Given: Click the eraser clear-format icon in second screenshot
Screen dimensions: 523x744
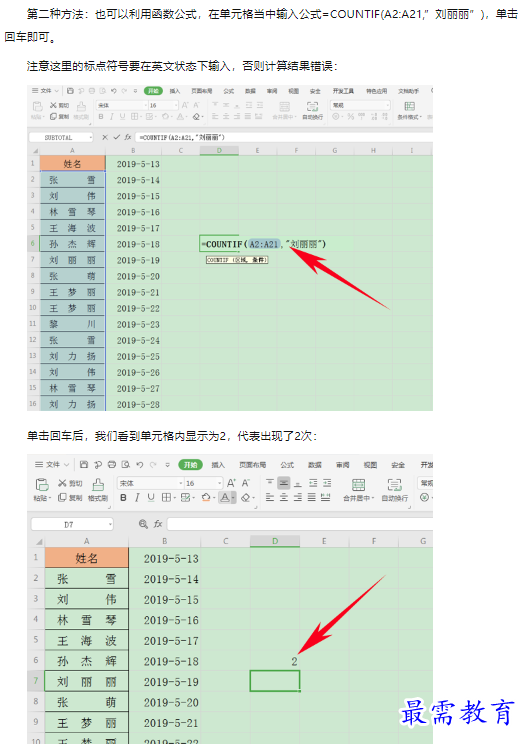Looking at the screenshot, I should [x=246, y=497].
